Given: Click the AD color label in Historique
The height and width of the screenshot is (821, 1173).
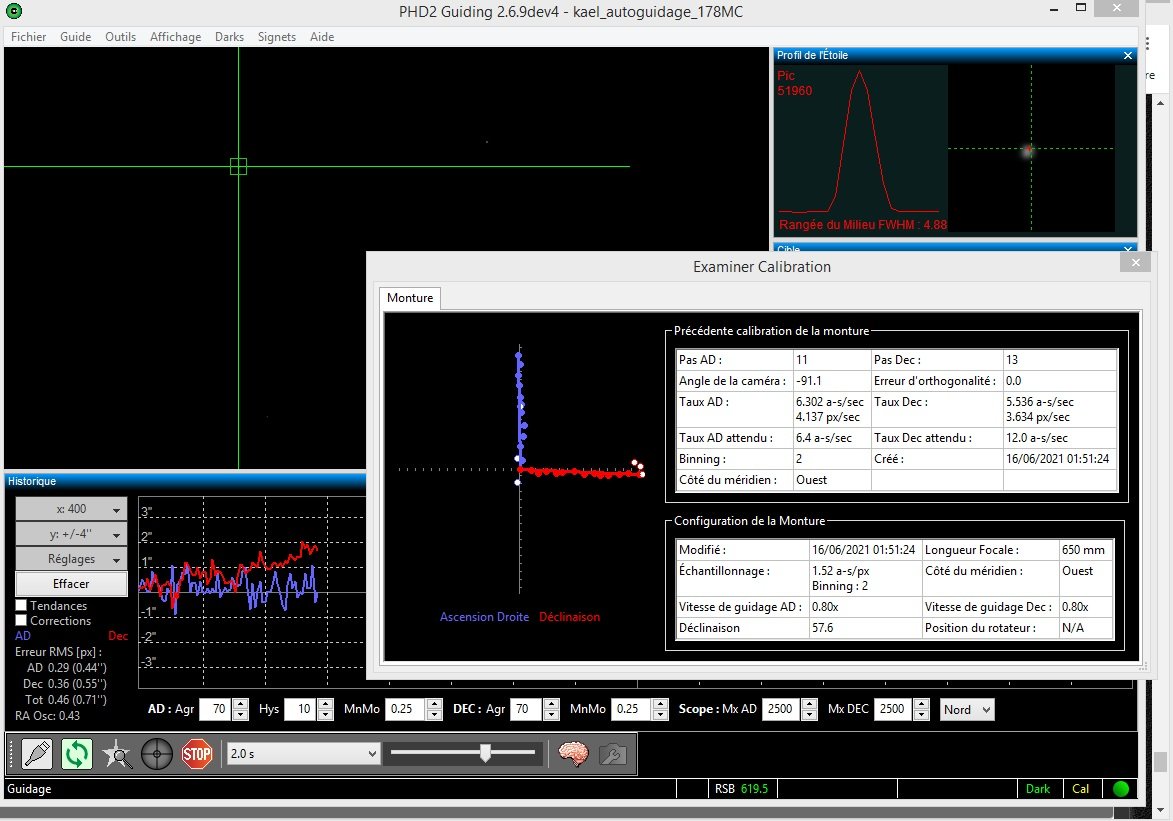Looking at the screenshot, I should 23,635.
